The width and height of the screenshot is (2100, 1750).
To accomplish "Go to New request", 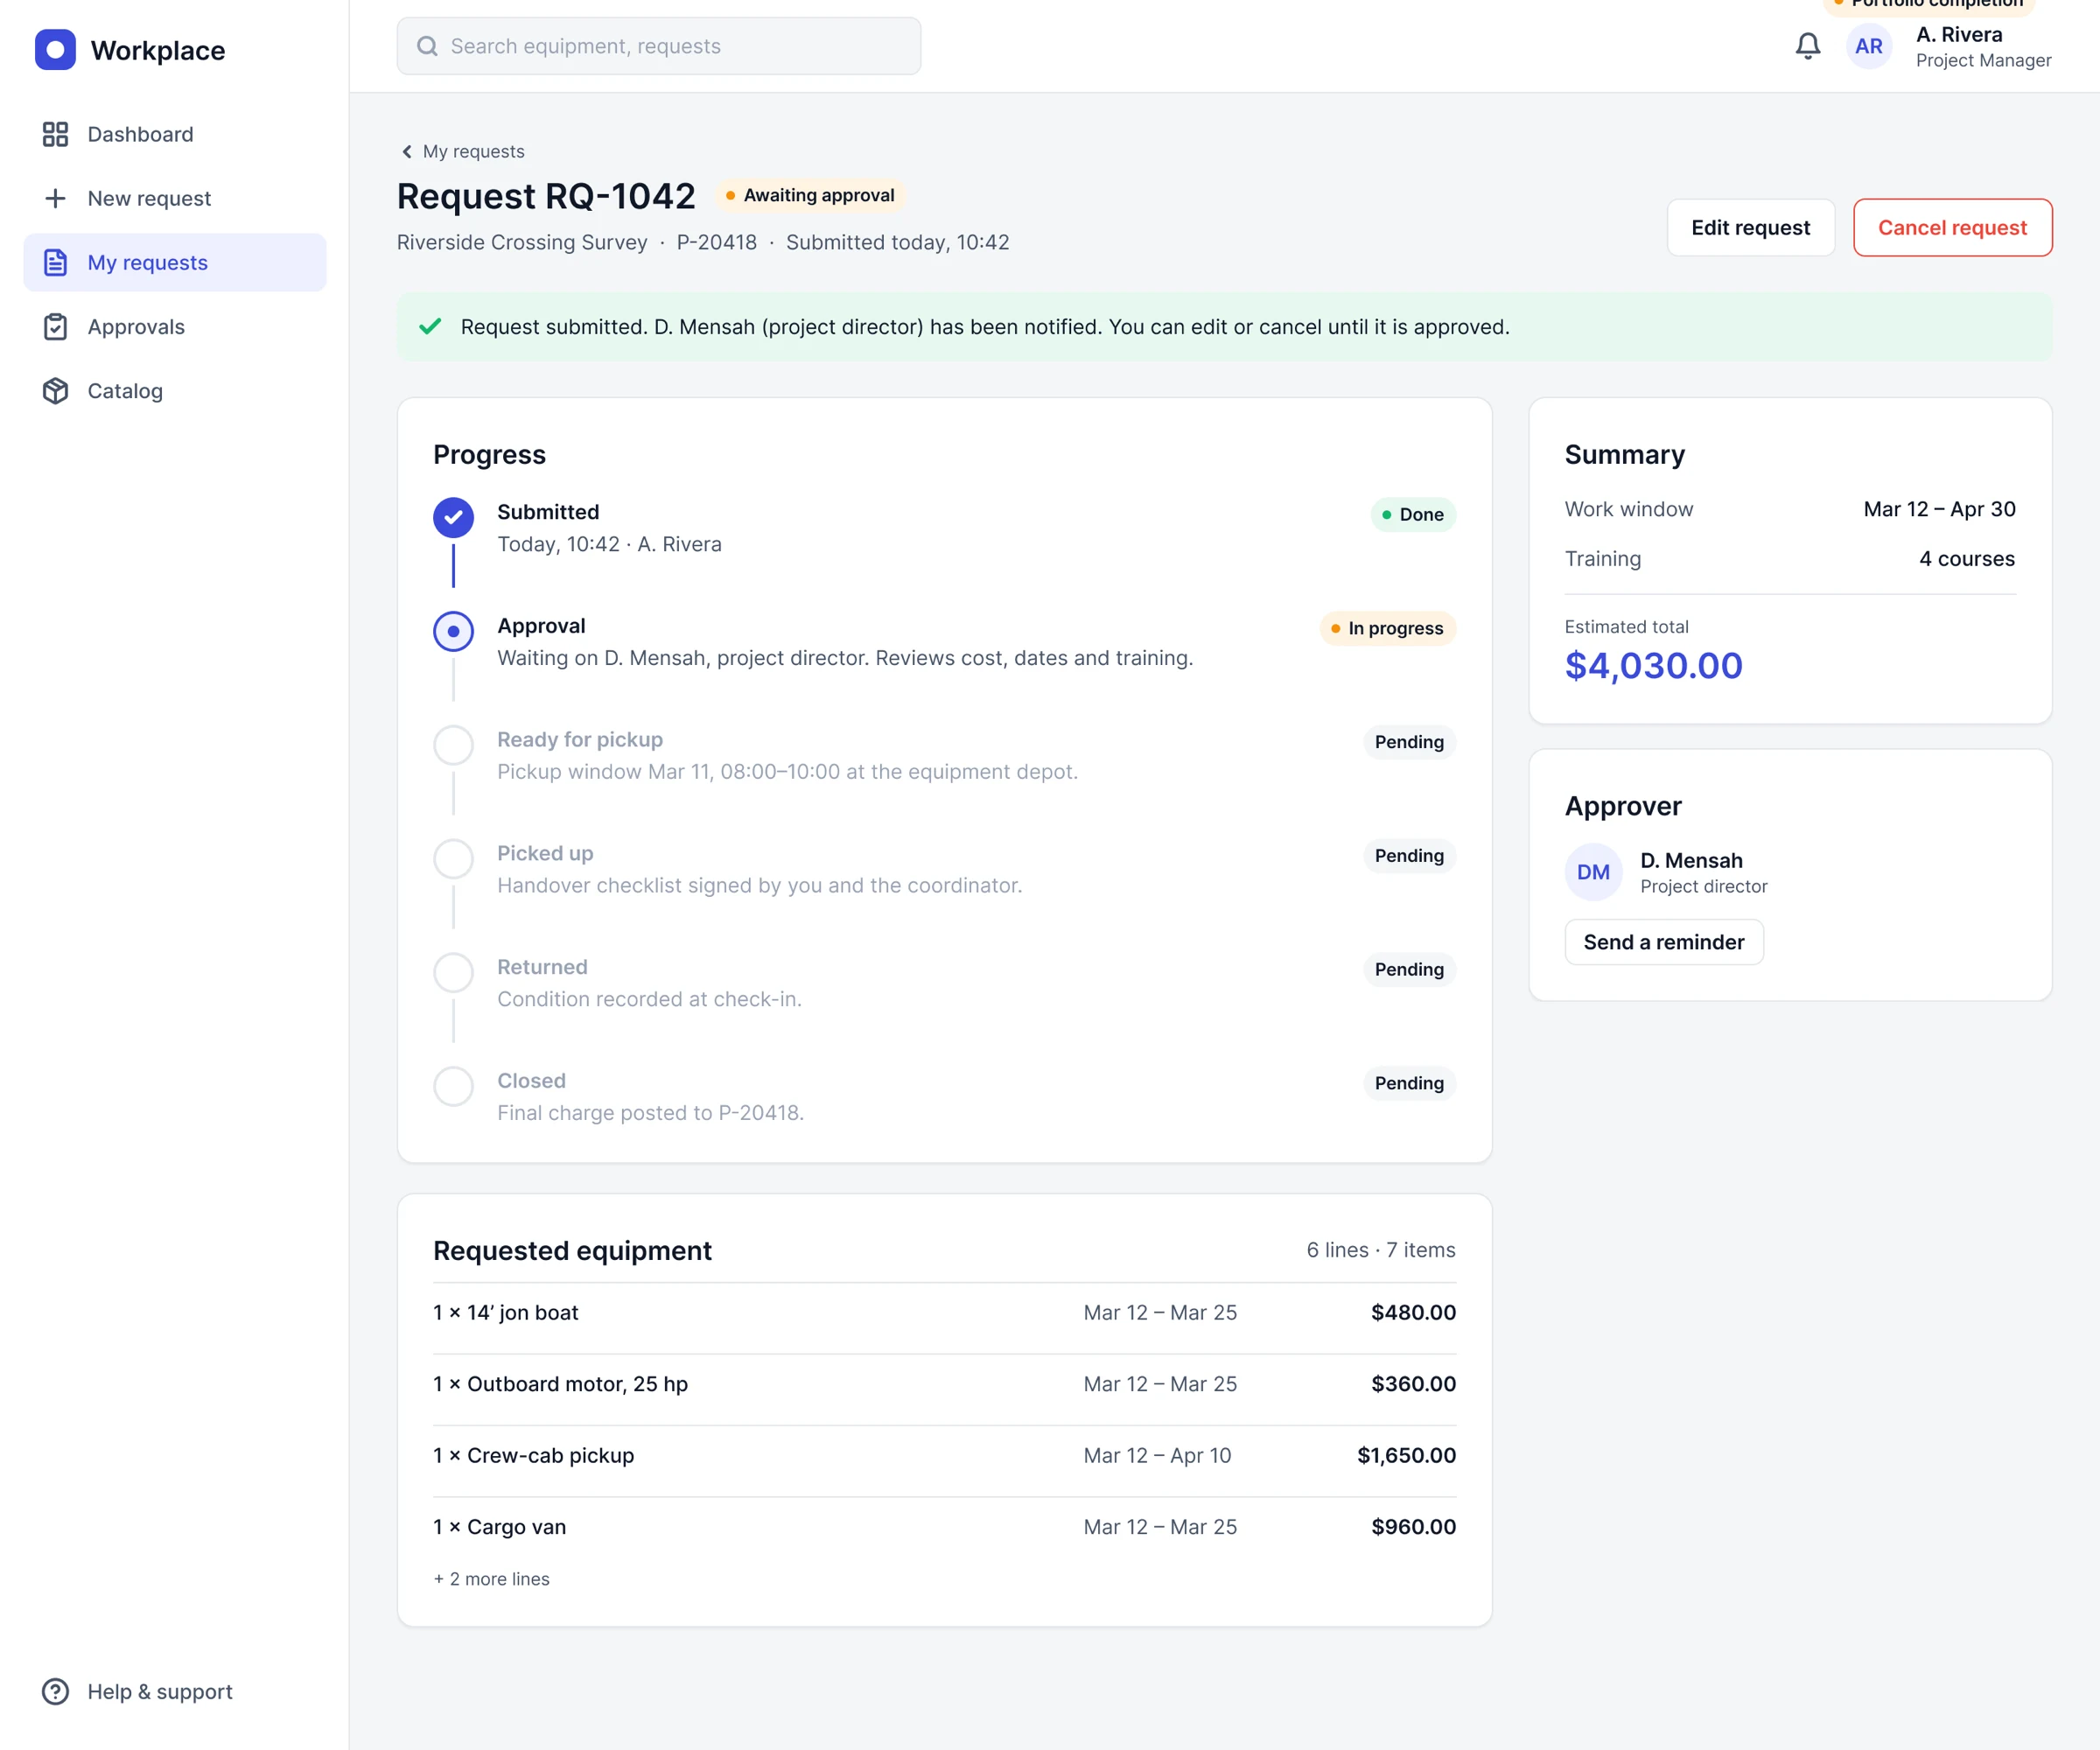I will [x=175, y=198].
